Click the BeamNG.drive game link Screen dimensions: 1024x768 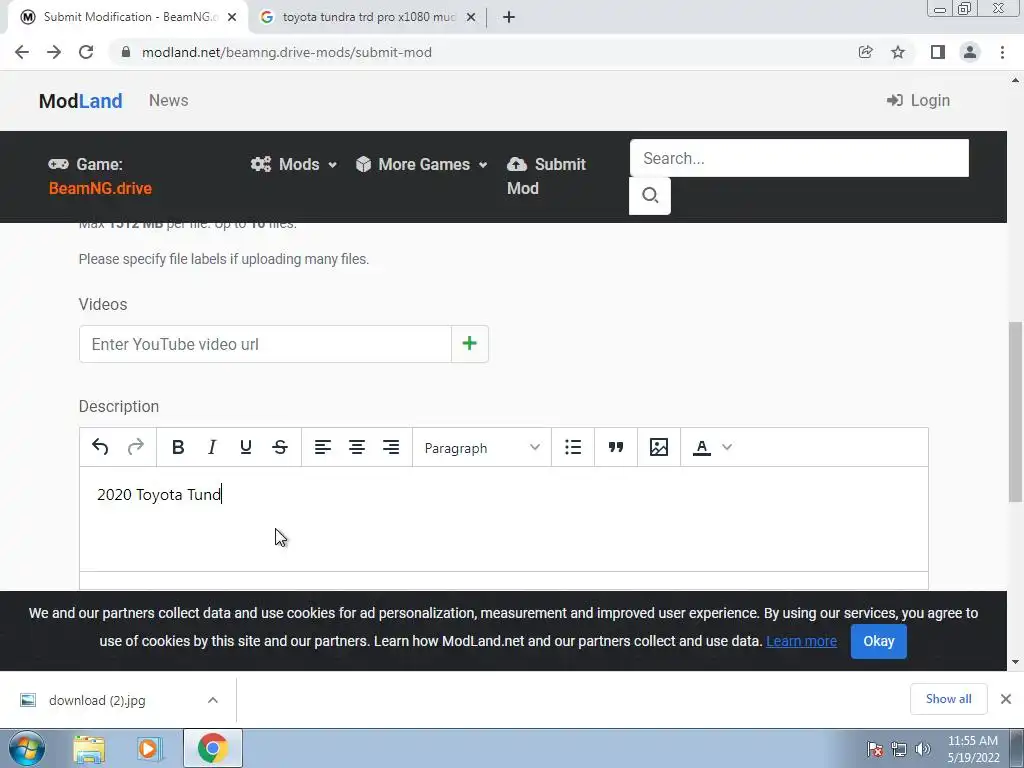click(x=101, y=188)
